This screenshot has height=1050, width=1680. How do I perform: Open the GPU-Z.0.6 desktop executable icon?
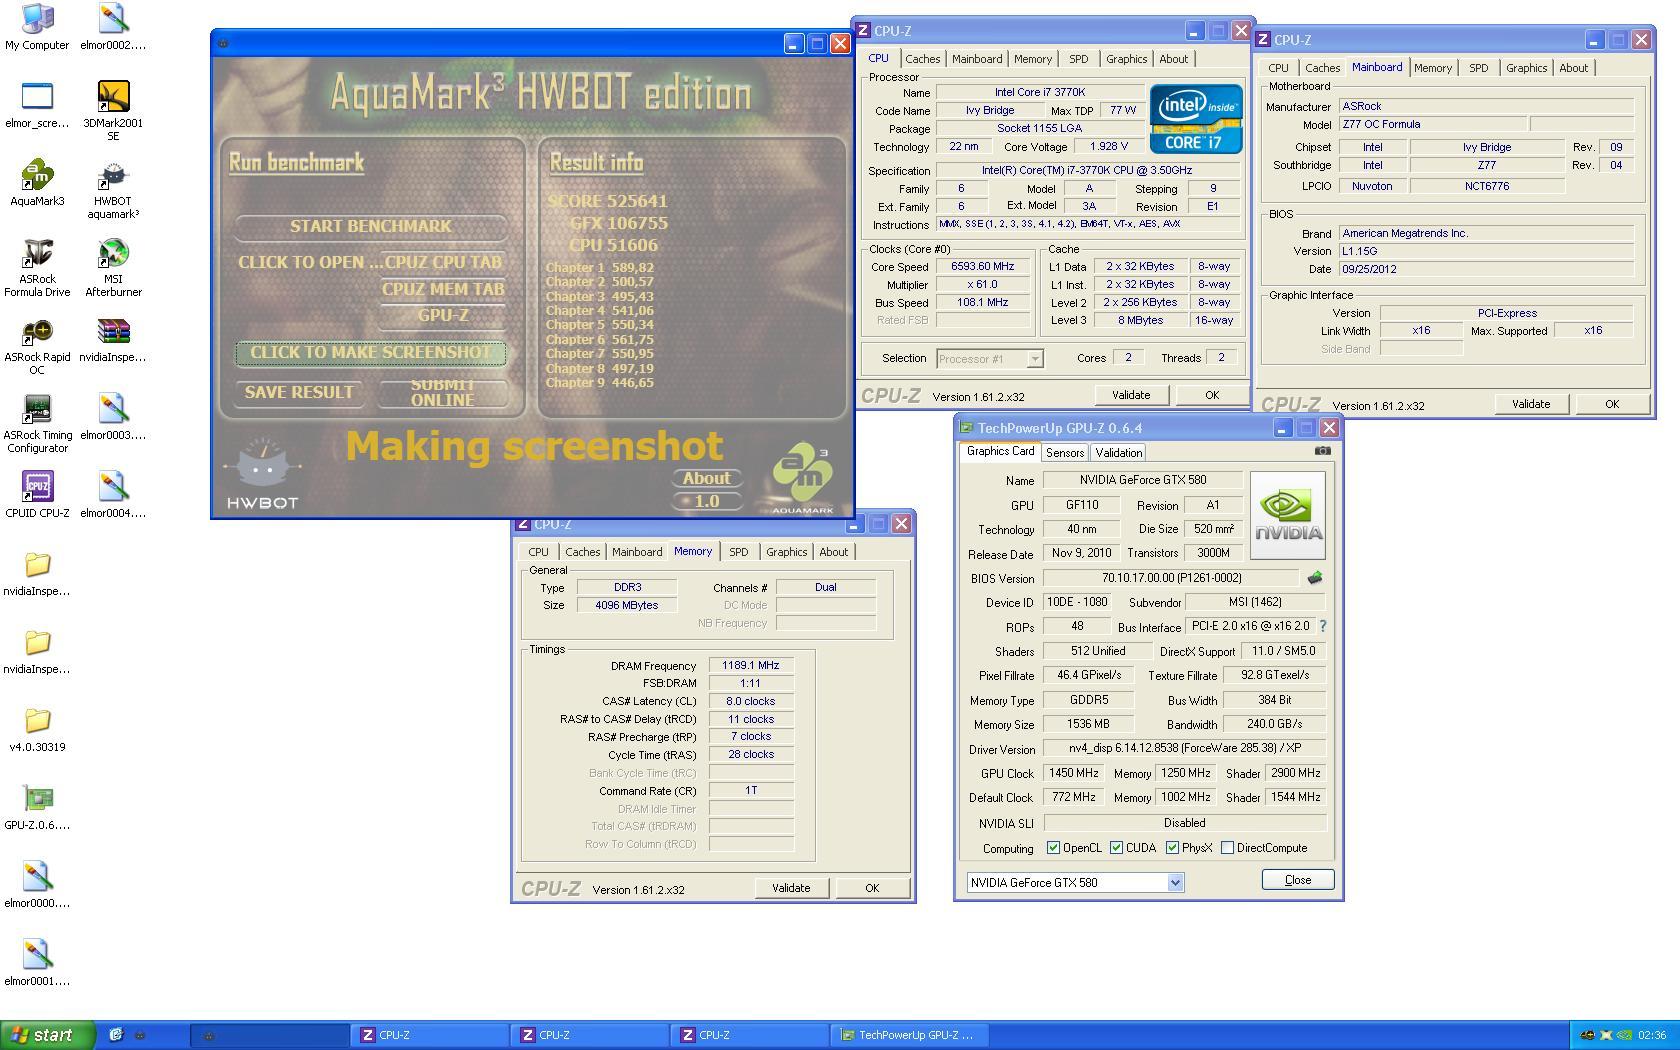(x=37, y=807)
